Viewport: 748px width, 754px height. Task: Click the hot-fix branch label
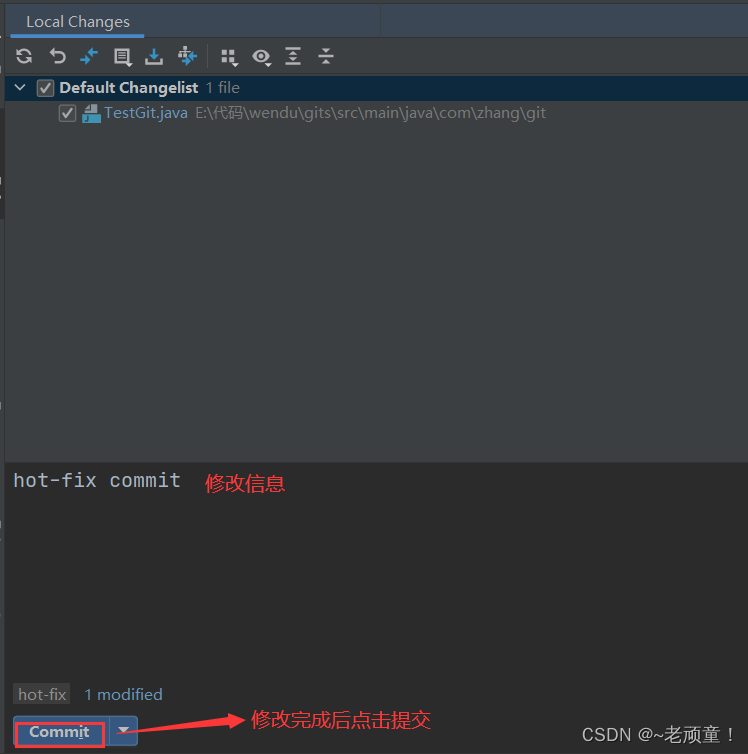tap(42, 694)
